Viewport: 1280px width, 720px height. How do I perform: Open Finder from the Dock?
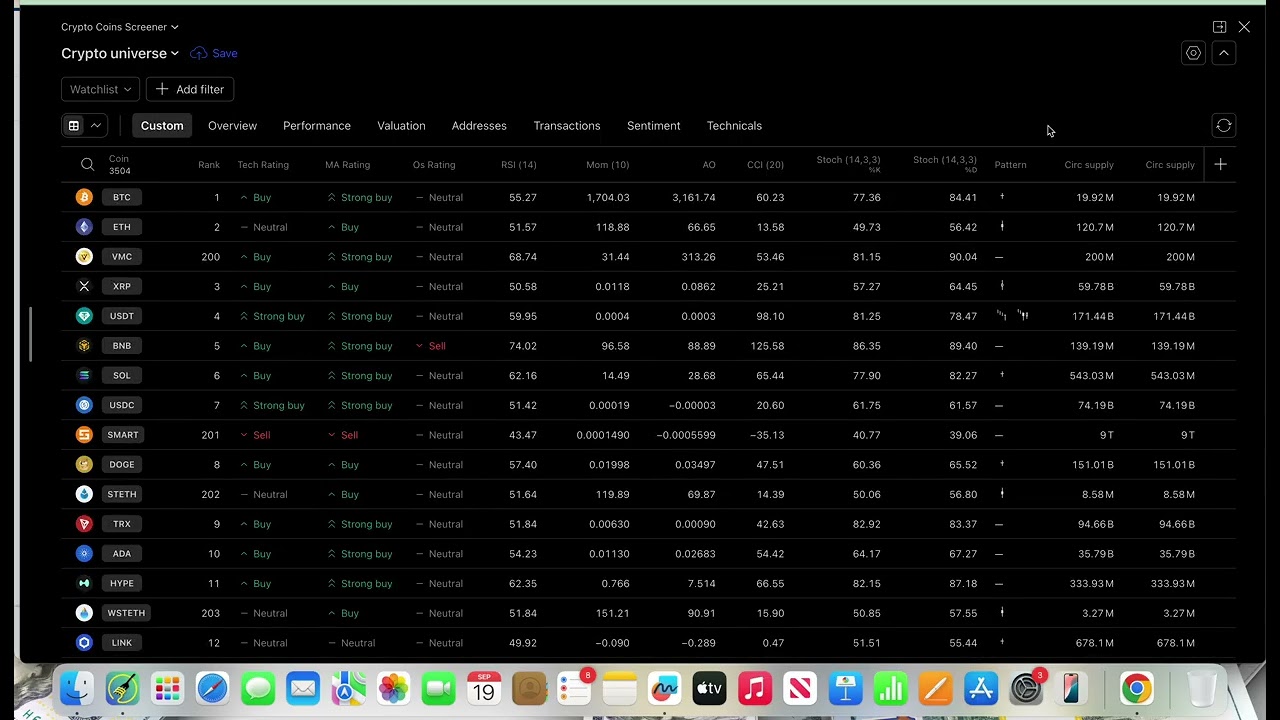coord(77,689)
